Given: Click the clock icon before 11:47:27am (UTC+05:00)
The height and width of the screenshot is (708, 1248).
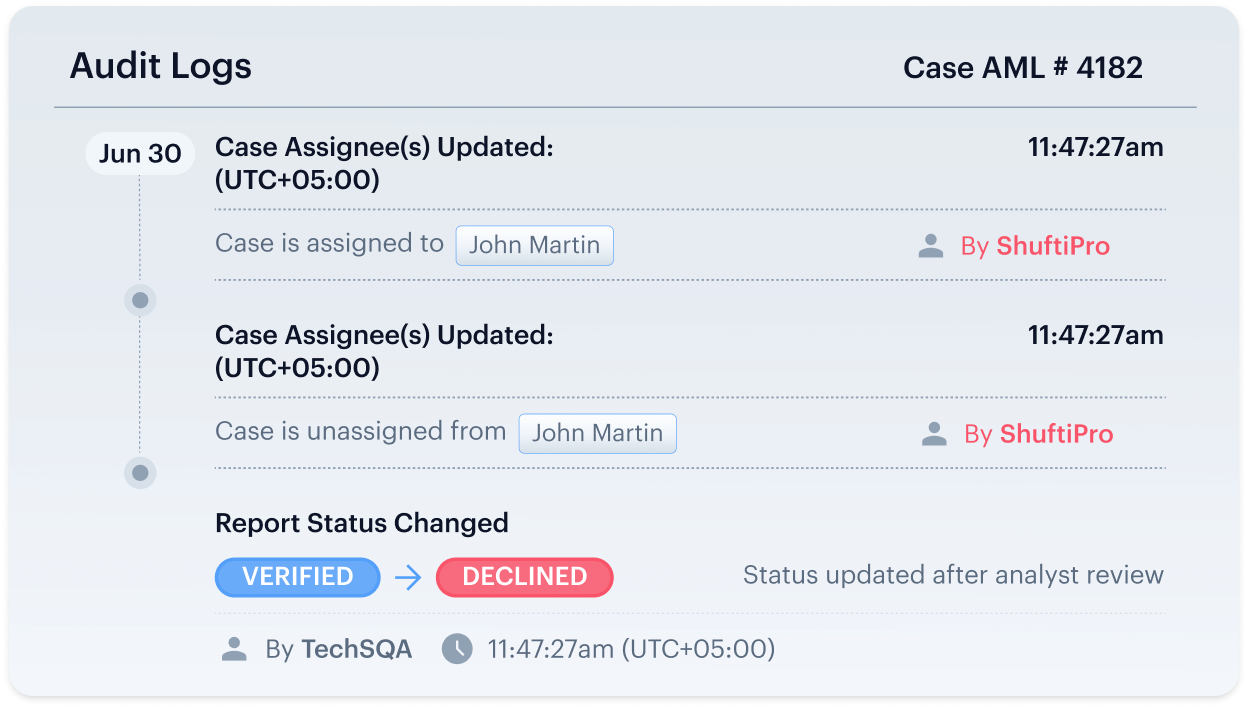Looking at the screenshot, I should [x=457, y=649].
